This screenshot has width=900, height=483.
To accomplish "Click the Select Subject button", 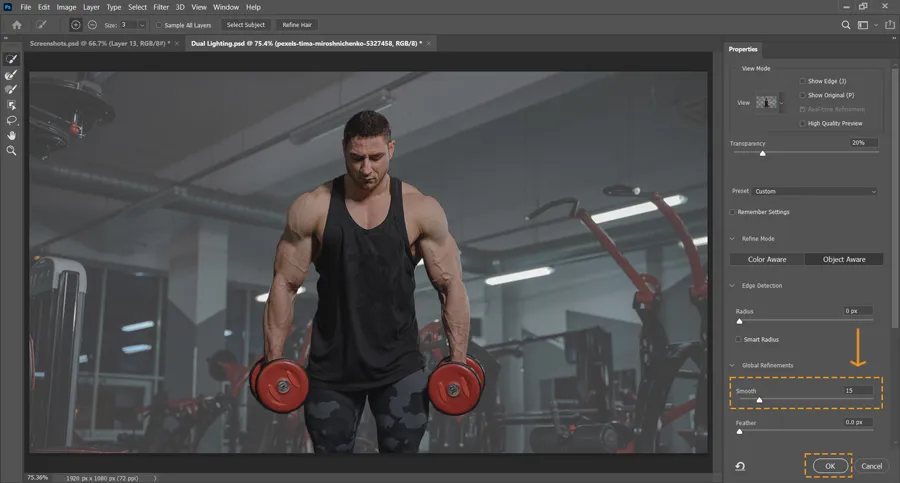I will pos(246,24).
